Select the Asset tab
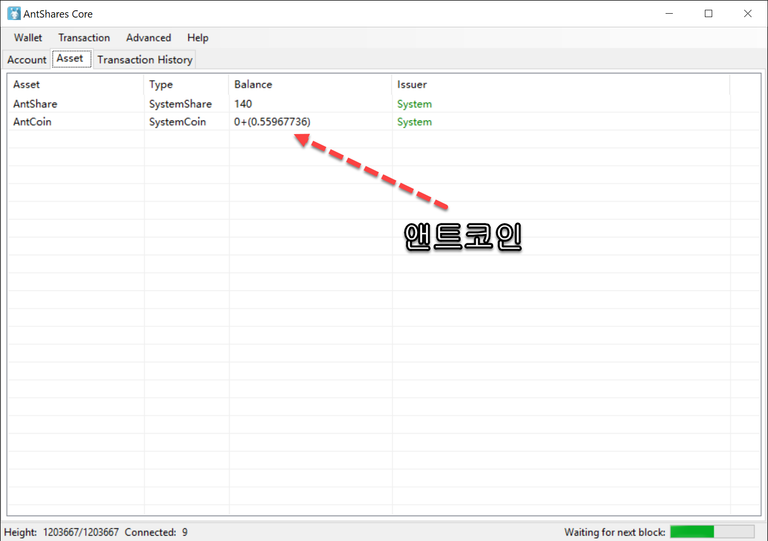 pos(70,58)
